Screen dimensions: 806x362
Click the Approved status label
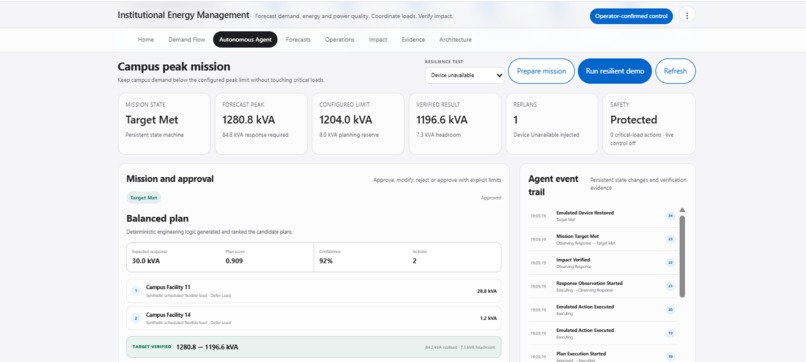click(x=491, y=197)
